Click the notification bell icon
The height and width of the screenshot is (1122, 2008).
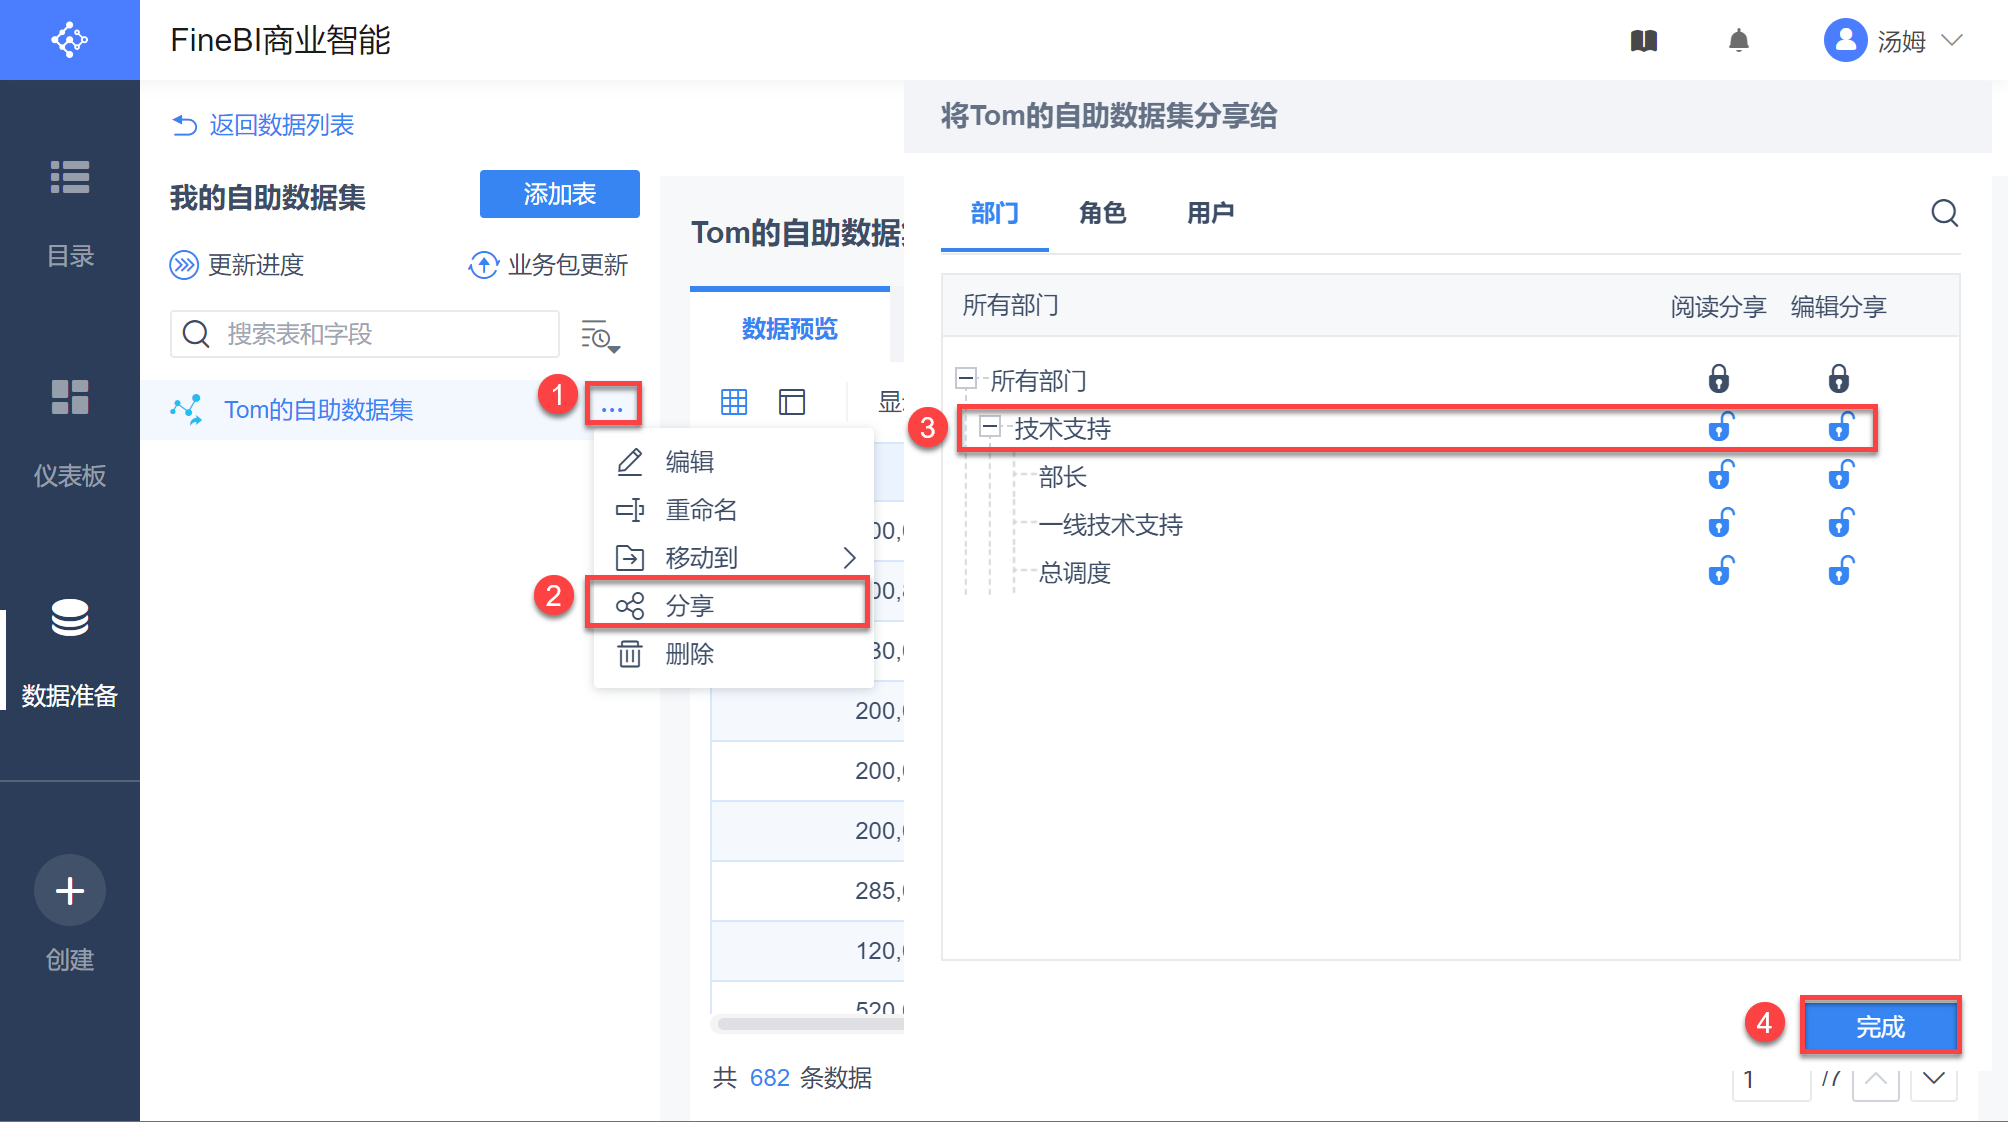point(1739,41)
